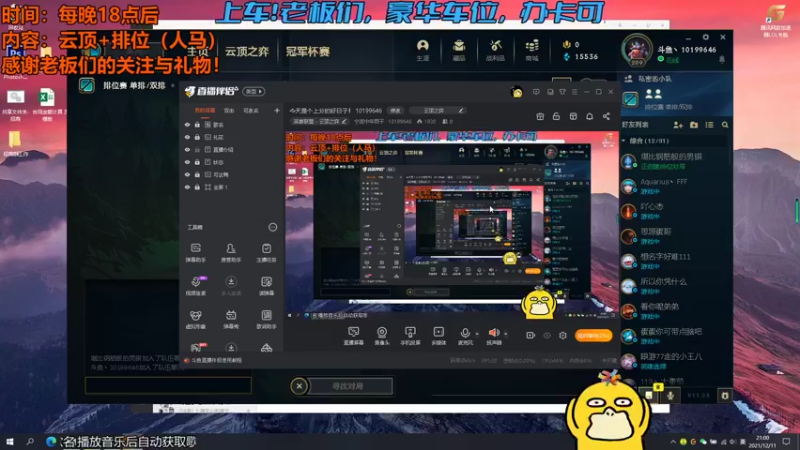The height and width of the screenshot is (450, 800).
Task: Open the hamburger menu in streaming app title bar
Action: [x=574, y=92]
